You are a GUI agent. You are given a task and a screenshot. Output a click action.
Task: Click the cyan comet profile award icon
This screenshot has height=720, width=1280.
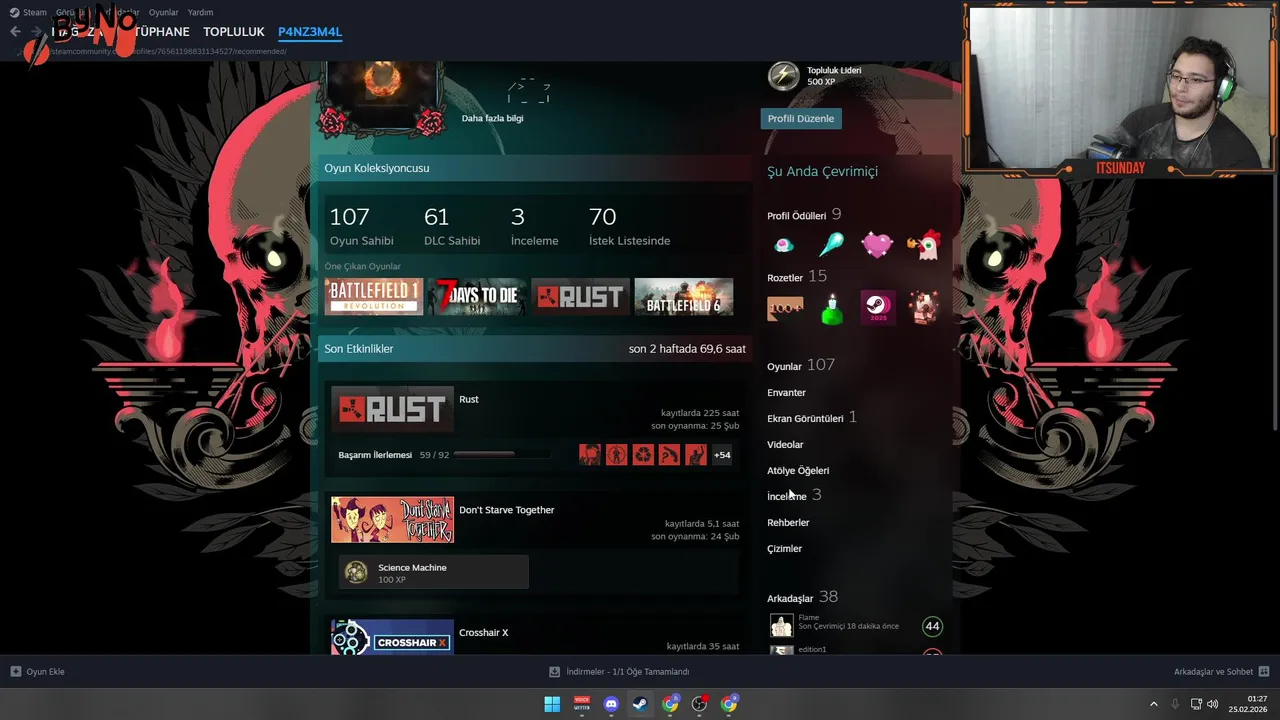click(831, 245)
